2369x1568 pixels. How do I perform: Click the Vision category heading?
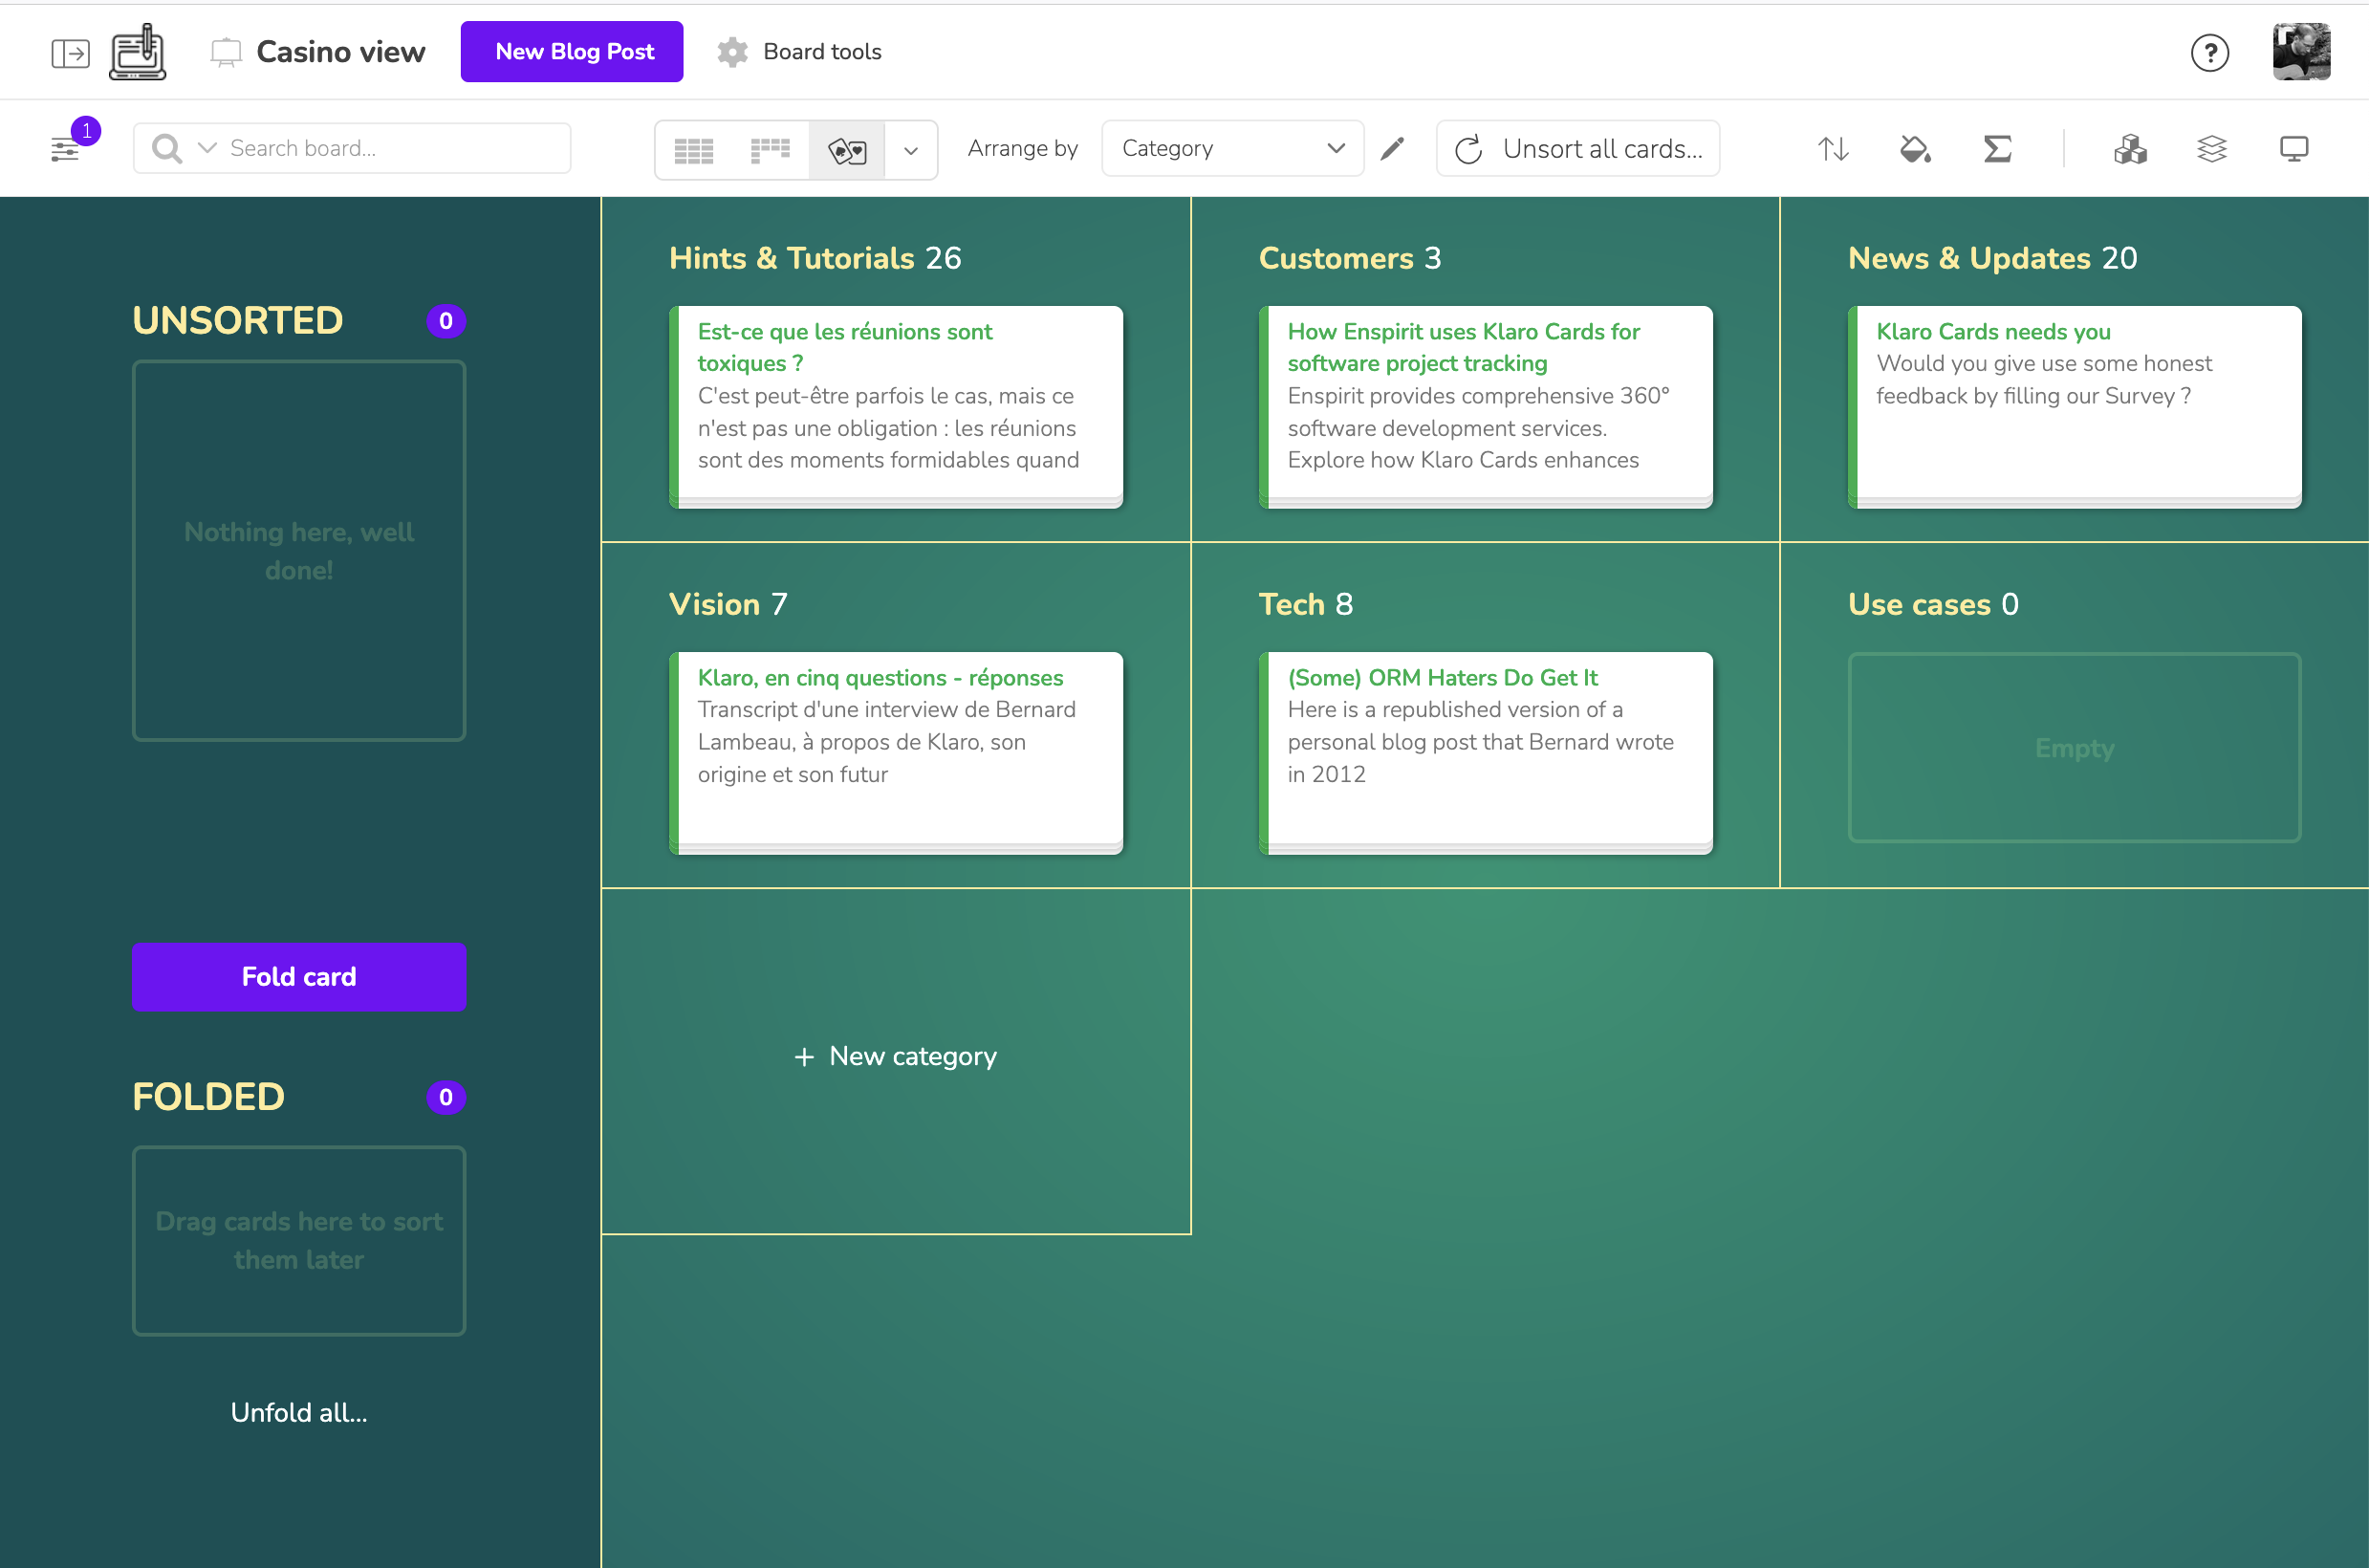(715, 604)
